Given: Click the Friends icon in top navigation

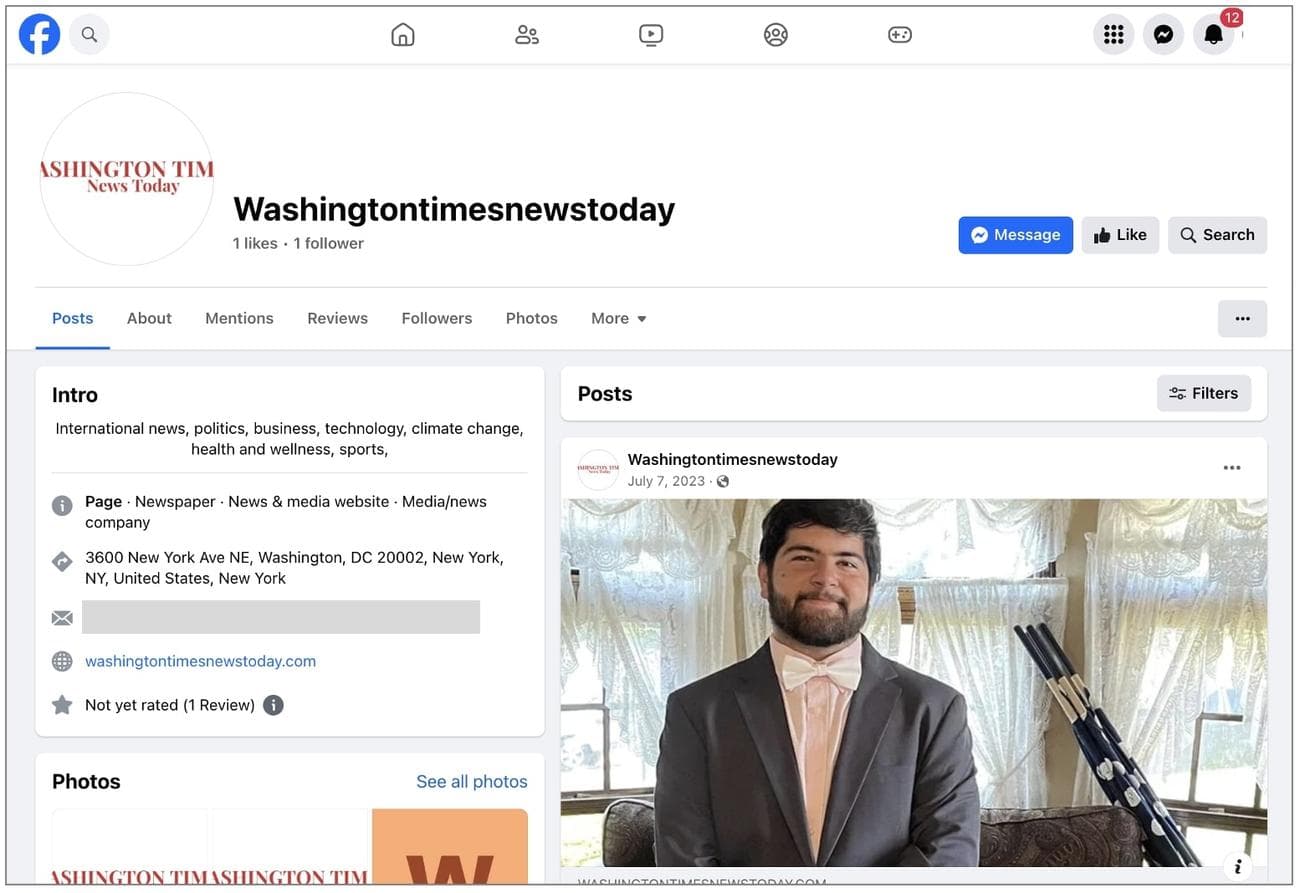Looking at the screenshot, I should [527, 33].
